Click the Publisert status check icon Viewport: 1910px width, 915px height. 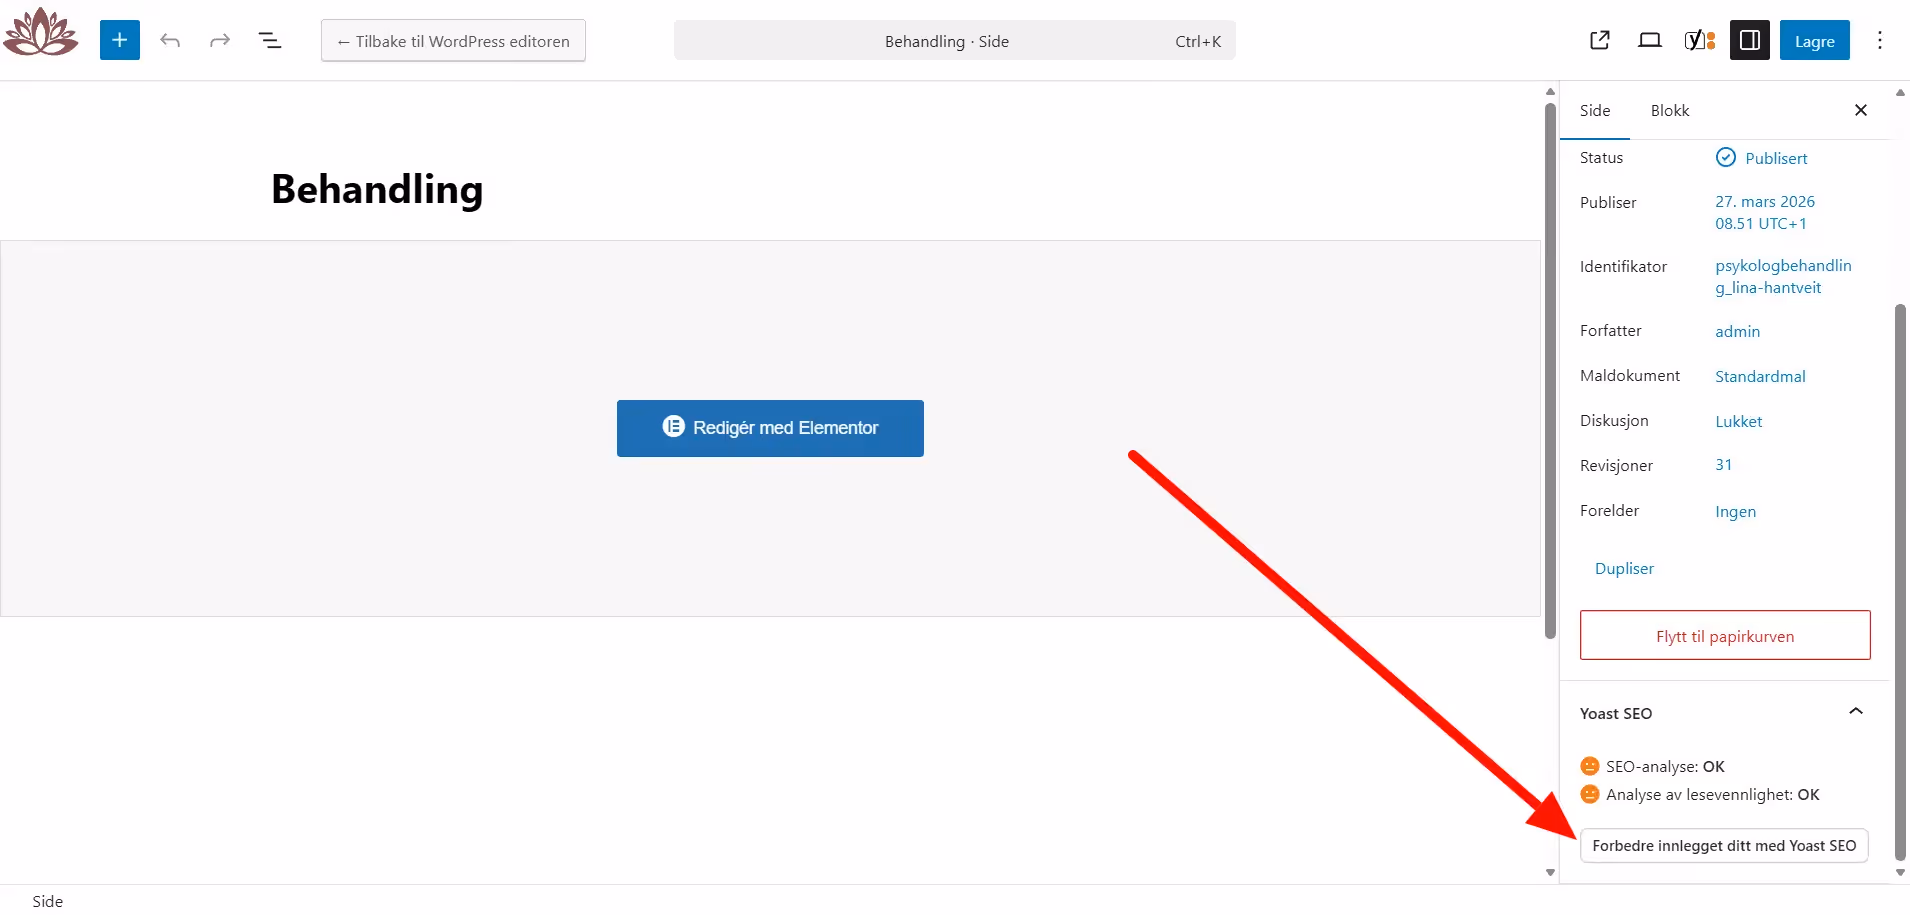pyautogui.click(x=1726, y=157)
